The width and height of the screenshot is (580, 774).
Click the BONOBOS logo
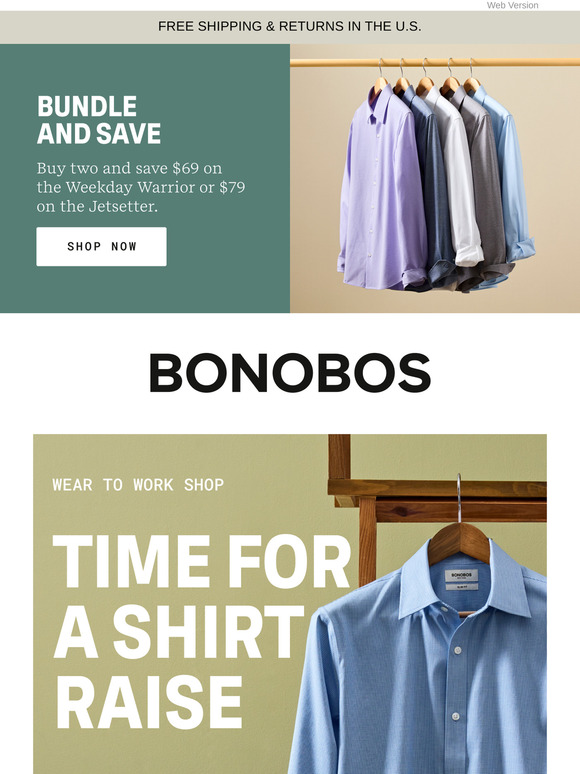click(x=290, y=373)
